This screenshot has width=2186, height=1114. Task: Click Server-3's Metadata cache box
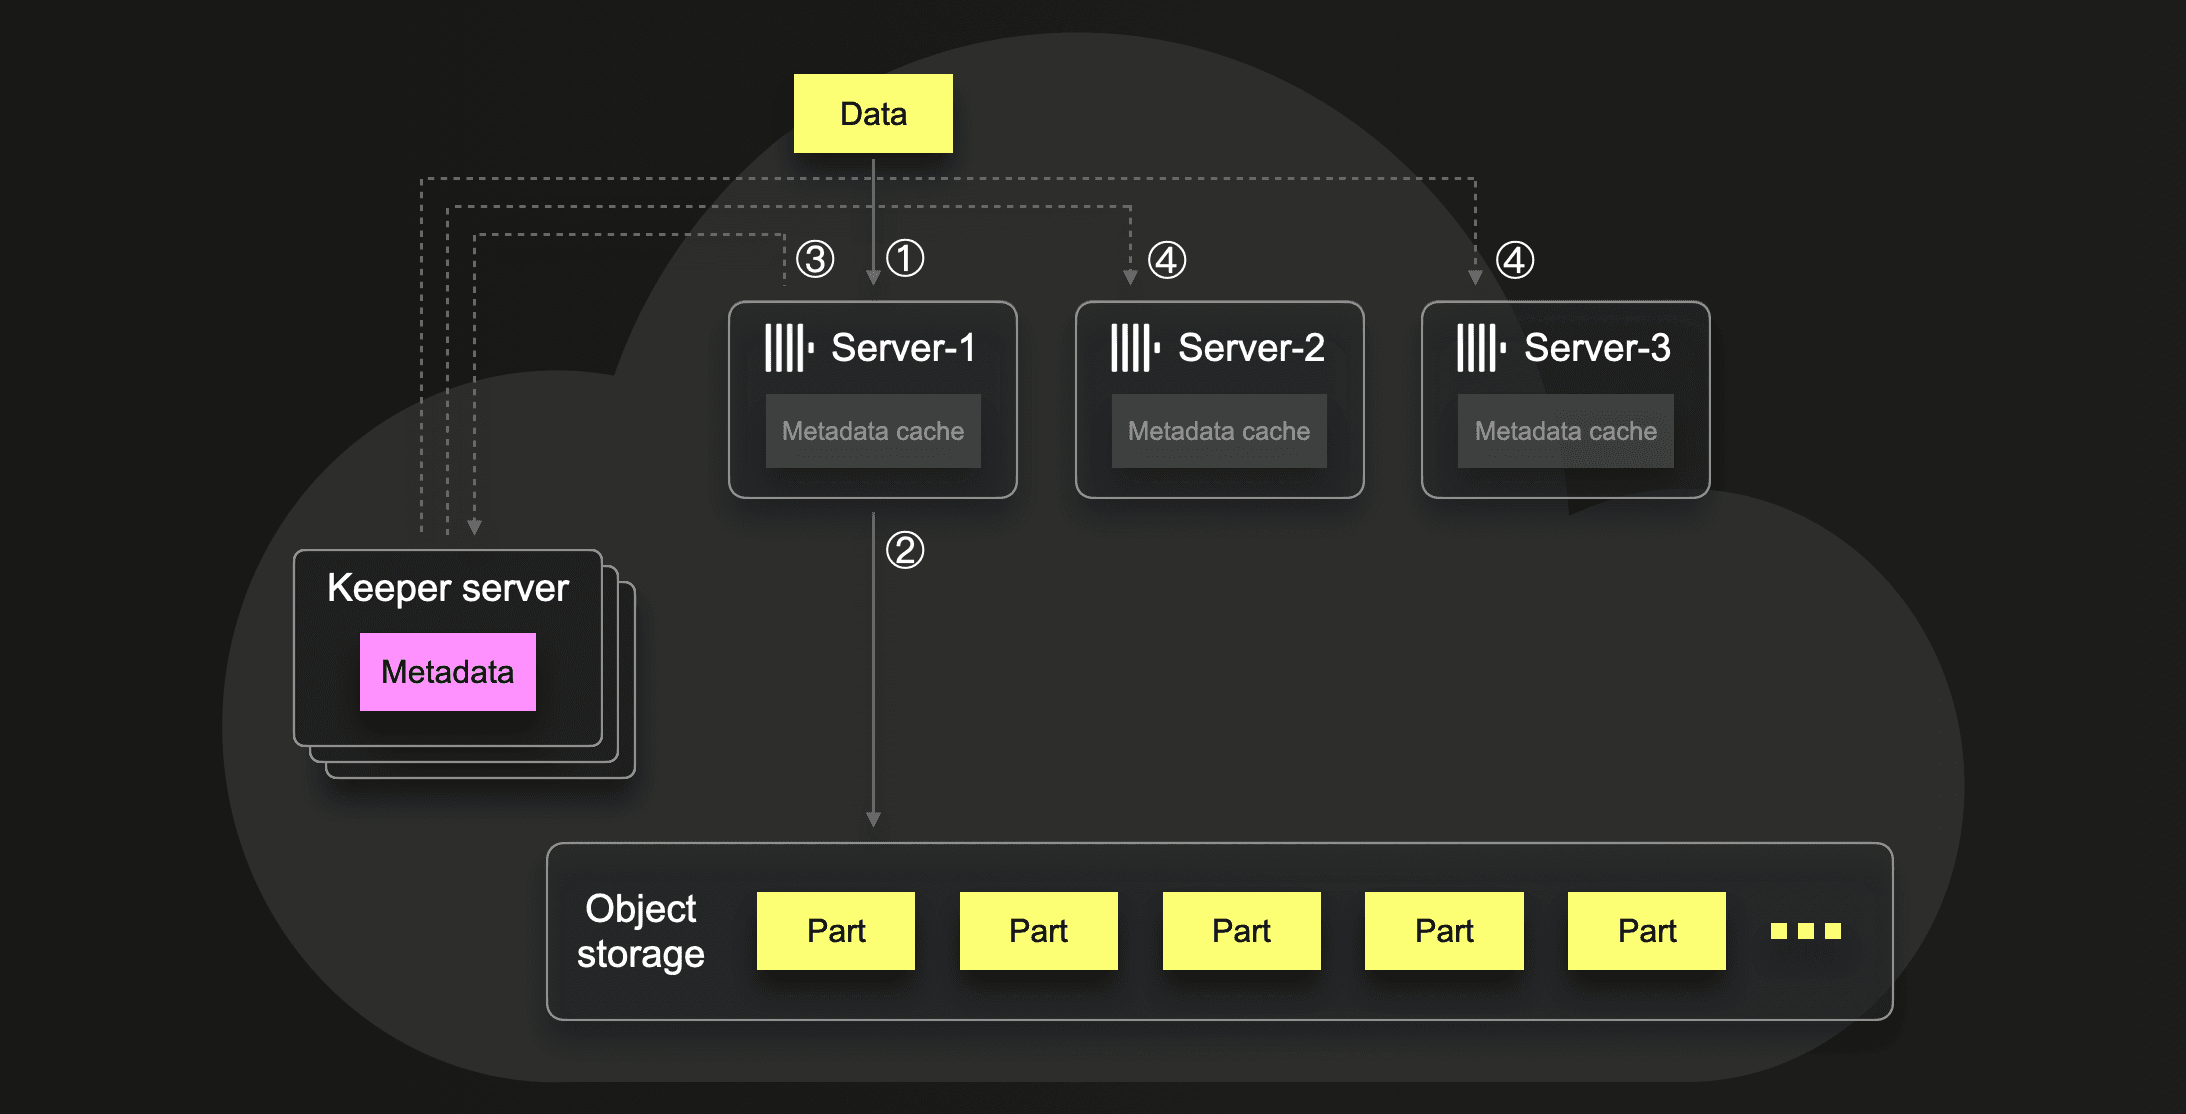1565,431
